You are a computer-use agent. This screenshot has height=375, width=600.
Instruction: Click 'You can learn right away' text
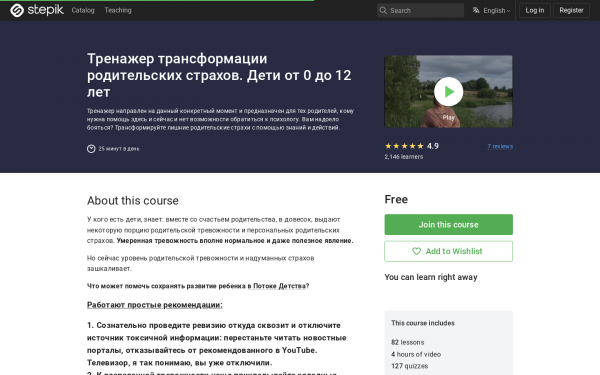click(431, 277)
